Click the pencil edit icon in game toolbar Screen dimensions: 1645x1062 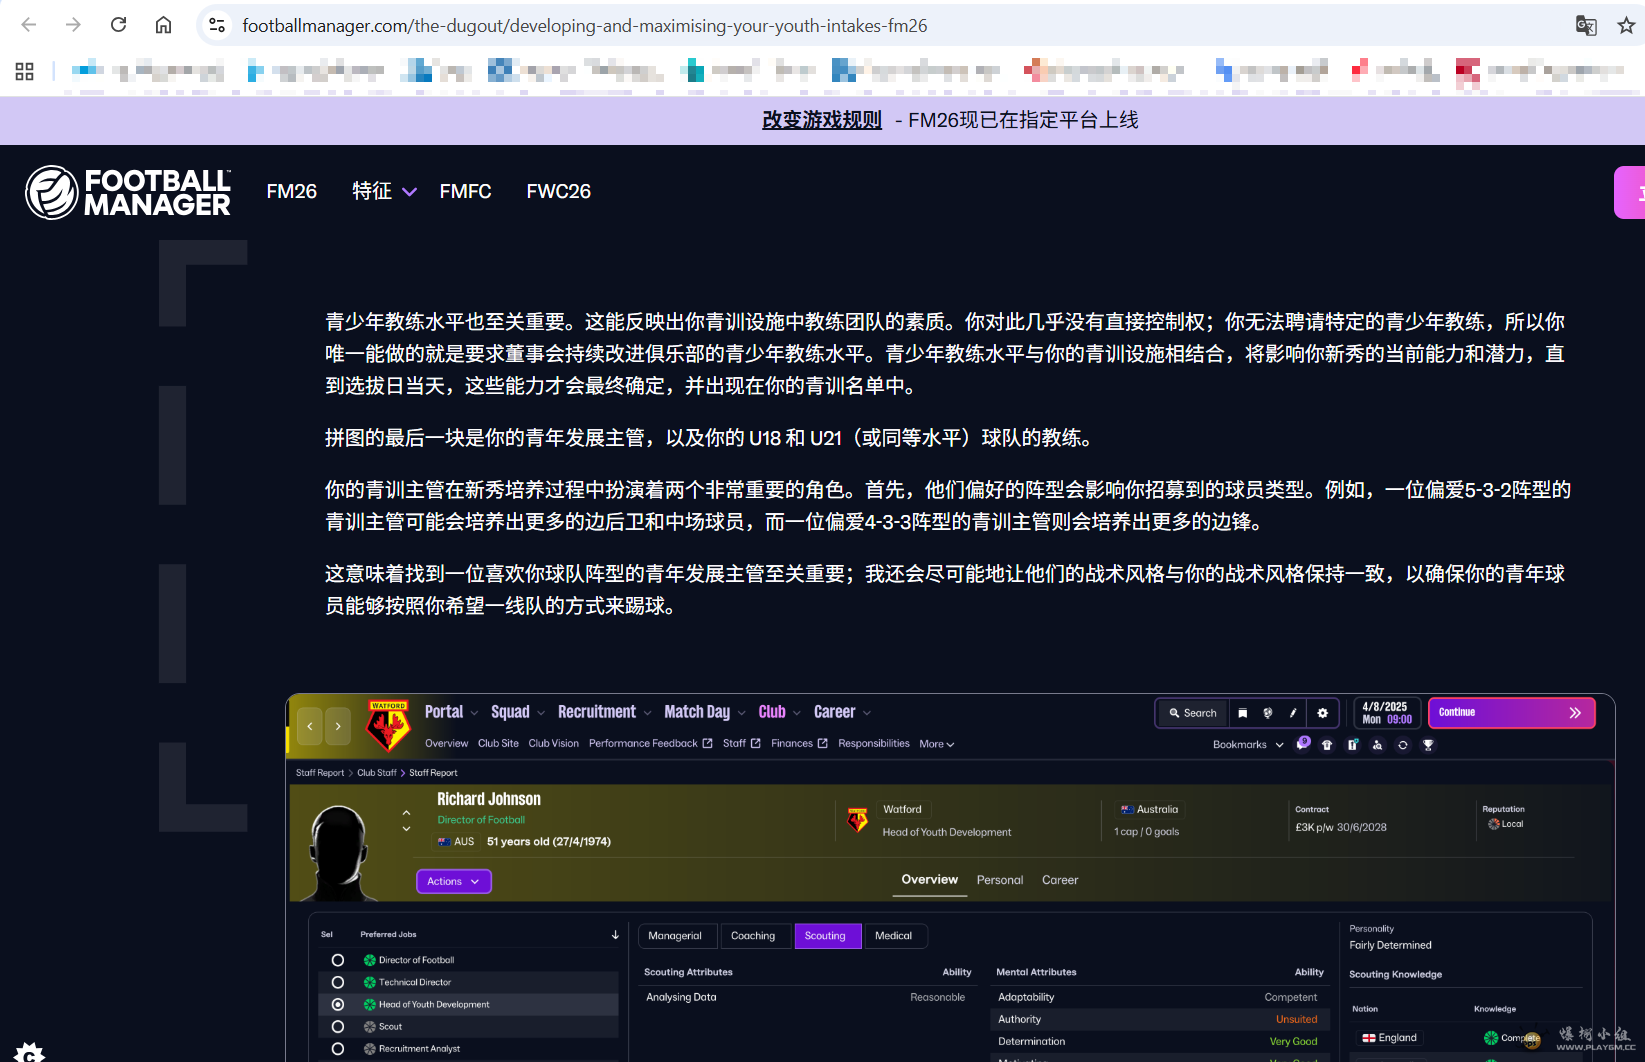[1293, 713]
